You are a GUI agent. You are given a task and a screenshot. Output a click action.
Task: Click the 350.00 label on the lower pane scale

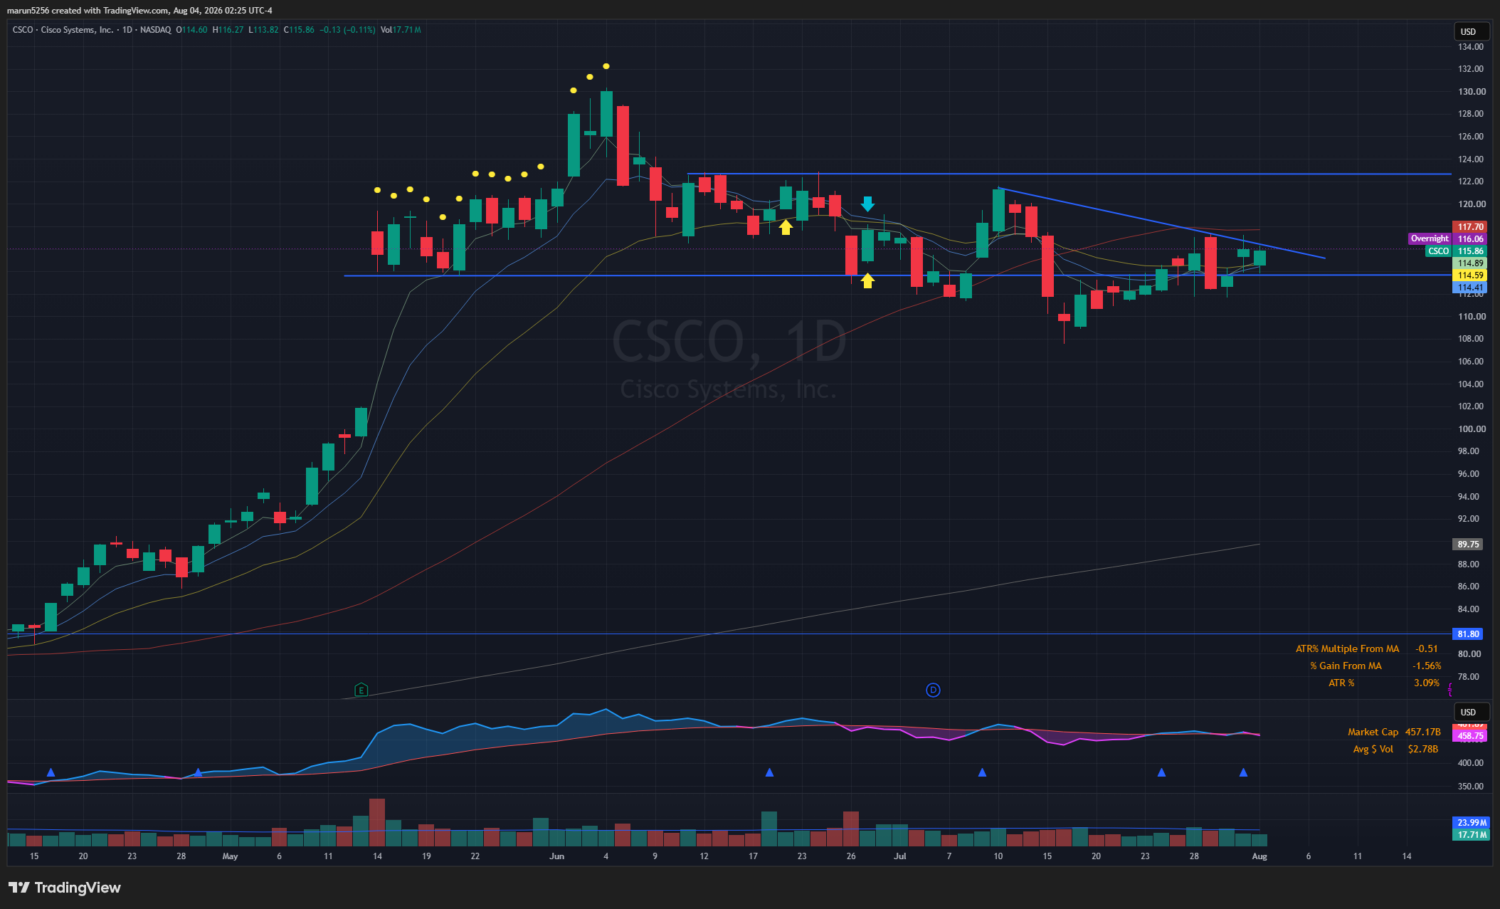click(1471, 786)
